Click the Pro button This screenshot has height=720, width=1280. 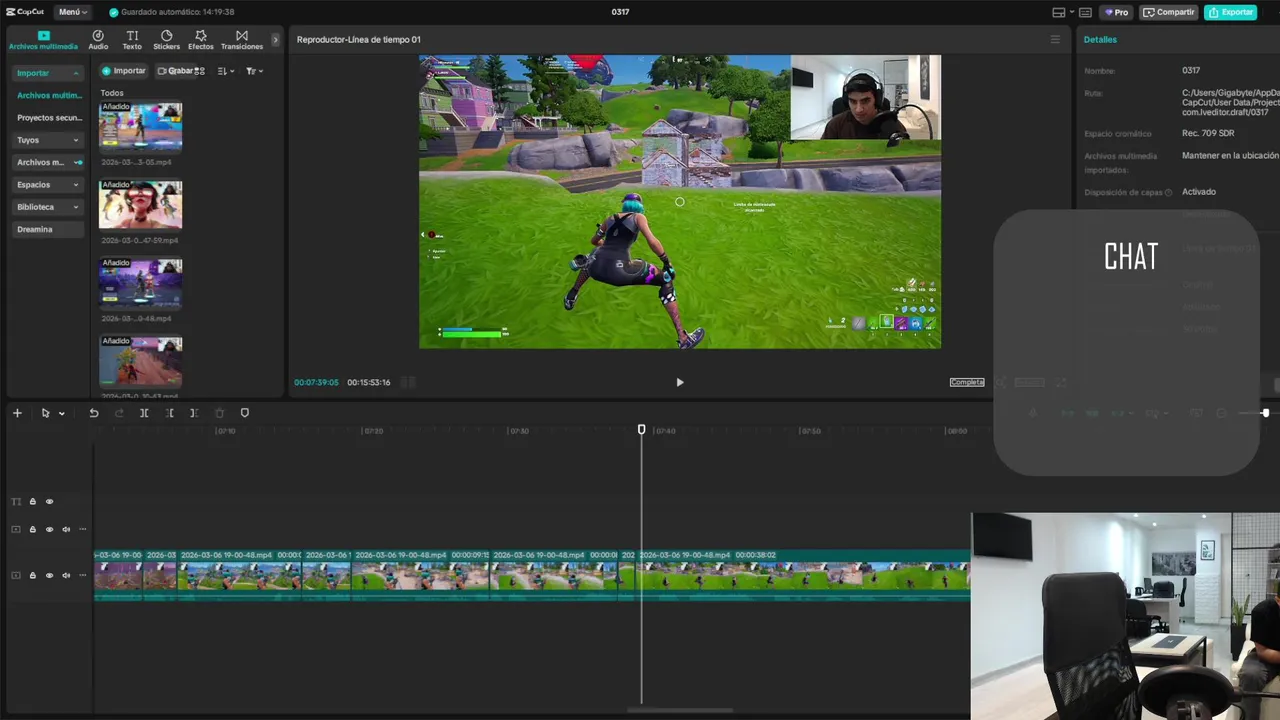[x=1116, y=12]
